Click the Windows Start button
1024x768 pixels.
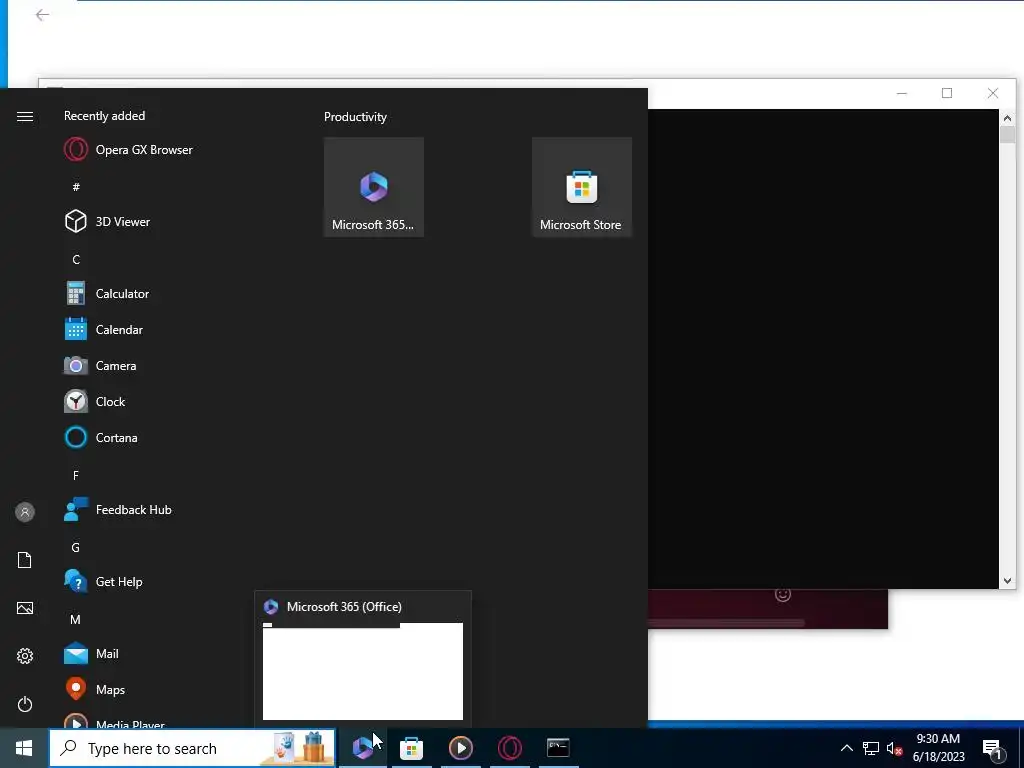point(24,748)
